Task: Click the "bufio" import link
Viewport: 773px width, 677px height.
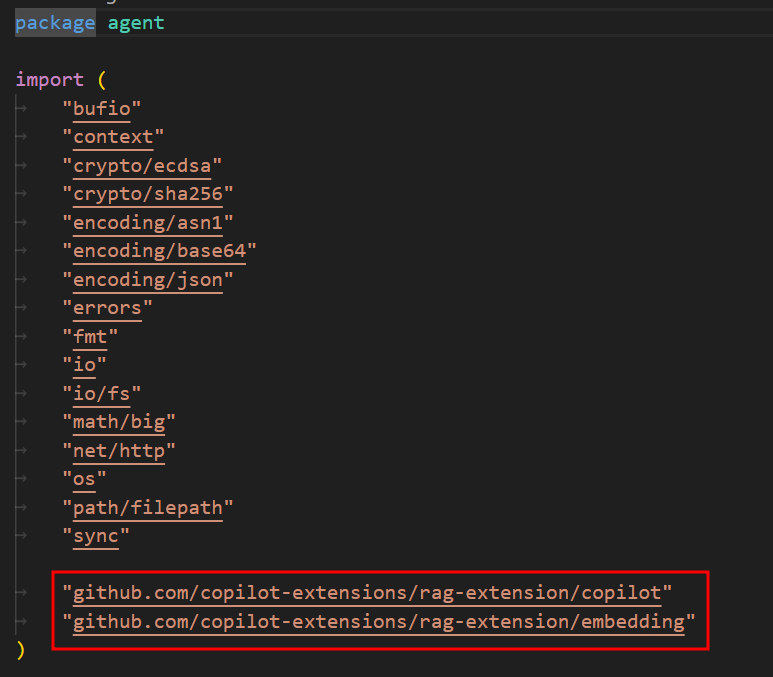Action: (x=102, y=109)
